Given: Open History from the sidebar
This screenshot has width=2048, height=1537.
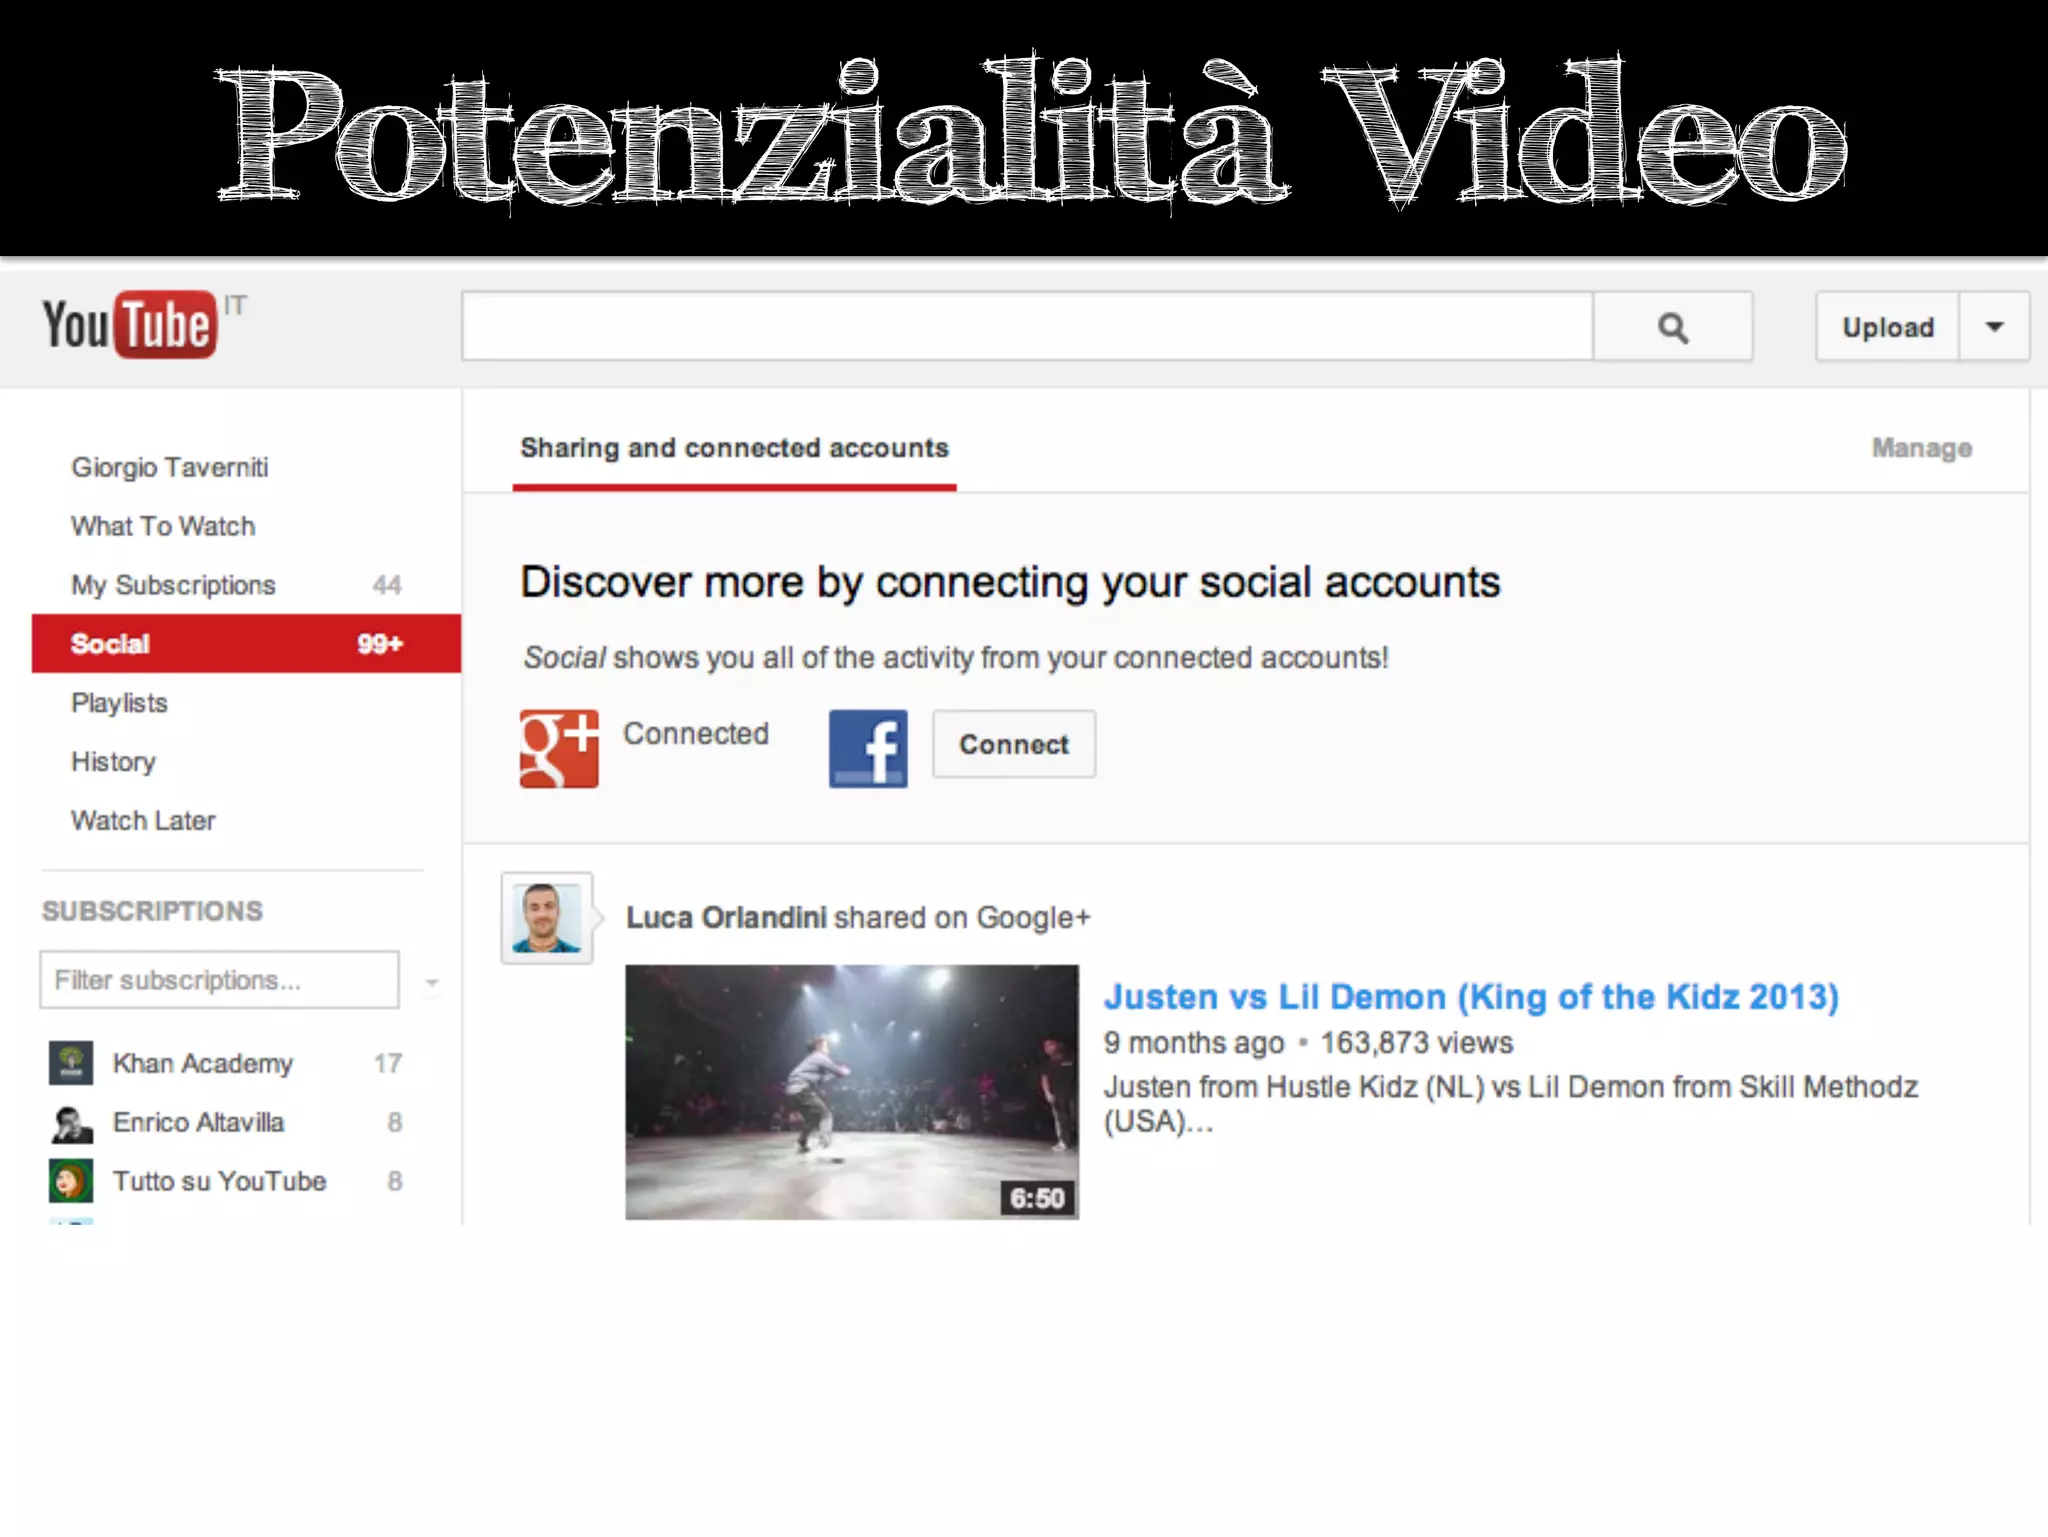Looking at the screenshot, I should click(x=113, y=762).
